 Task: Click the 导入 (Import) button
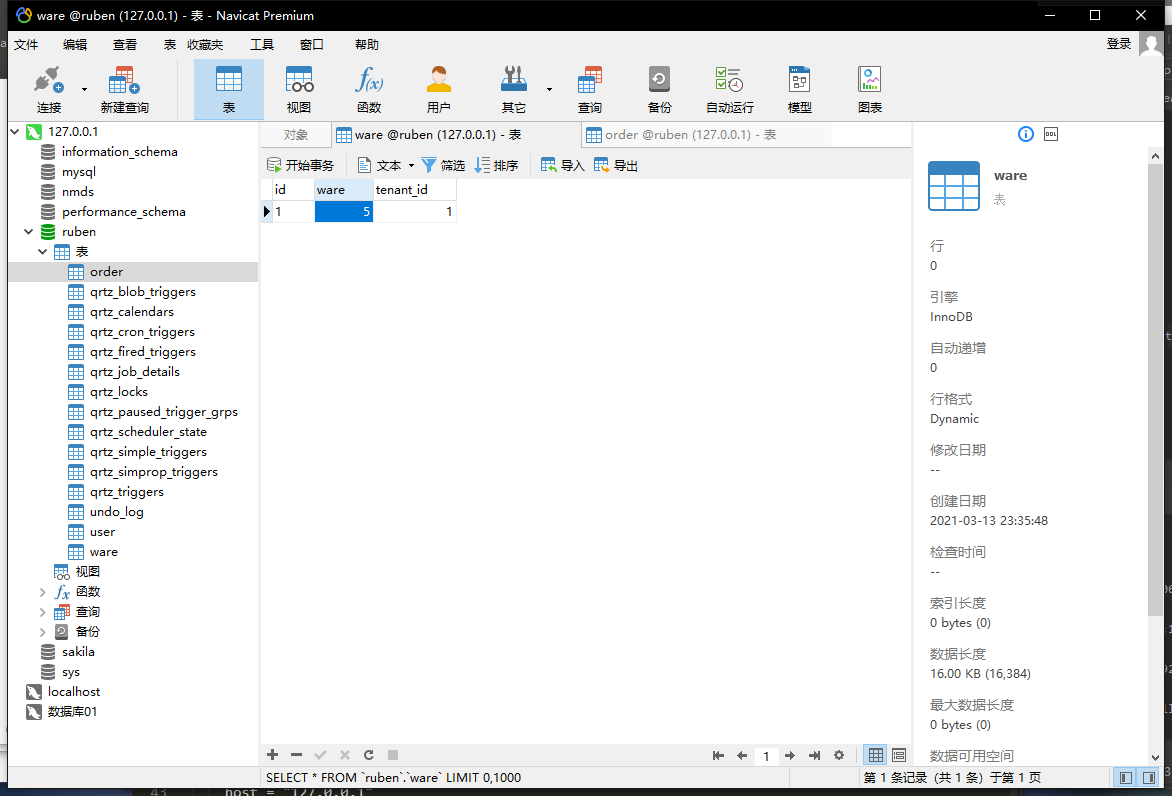tap(562, 166)
